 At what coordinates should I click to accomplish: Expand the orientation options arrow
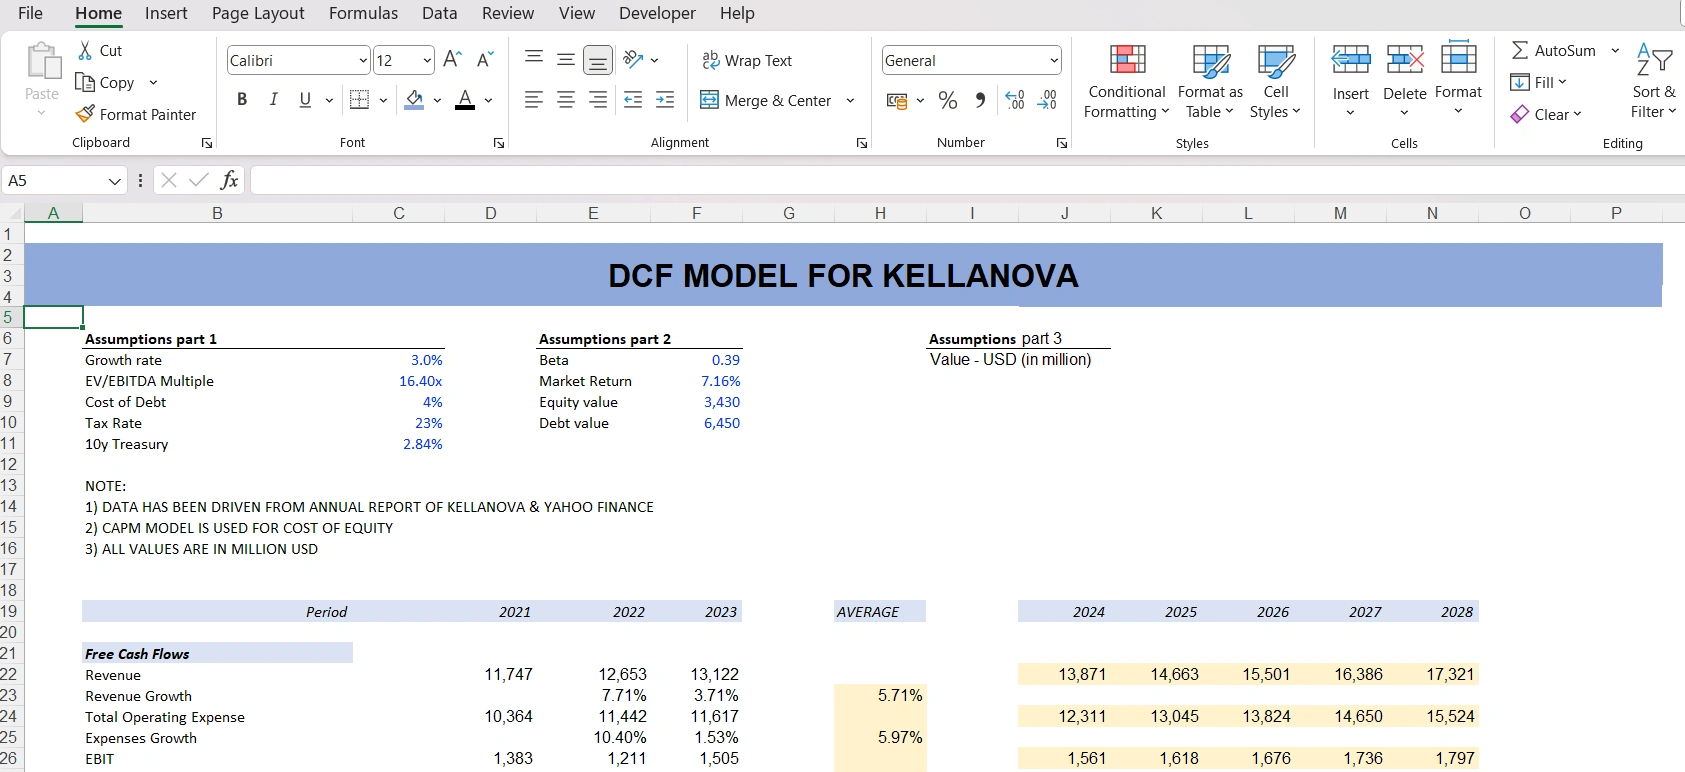654,60
